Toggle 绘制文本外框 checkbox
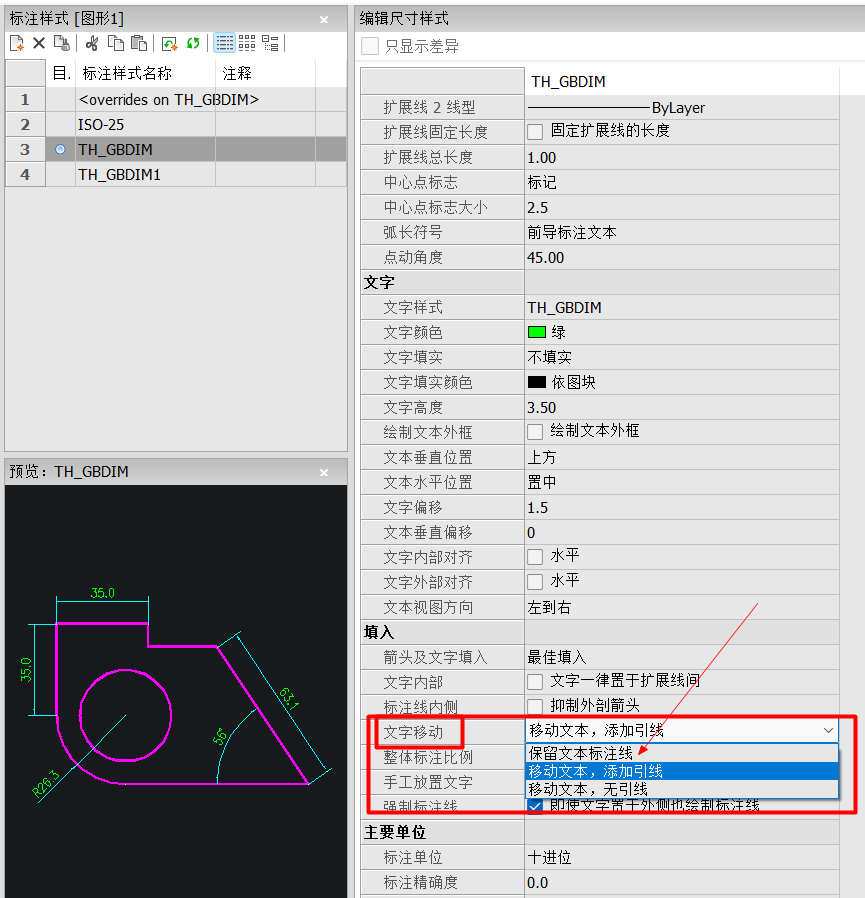Viewport: 865px width, 898px height. 535,432
